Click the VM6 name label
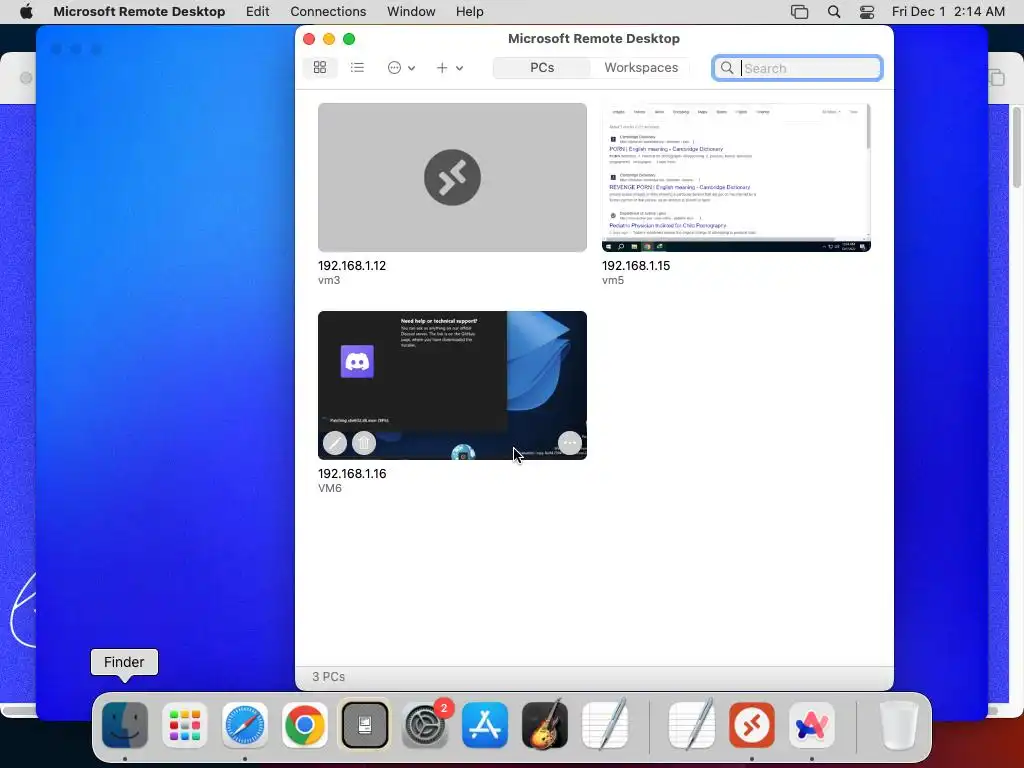 [330, 488]
